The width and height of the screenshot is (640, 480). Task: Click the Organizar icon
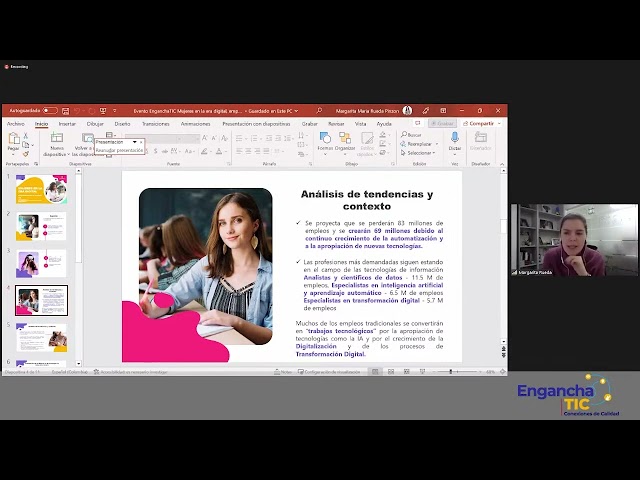[345, 138]
